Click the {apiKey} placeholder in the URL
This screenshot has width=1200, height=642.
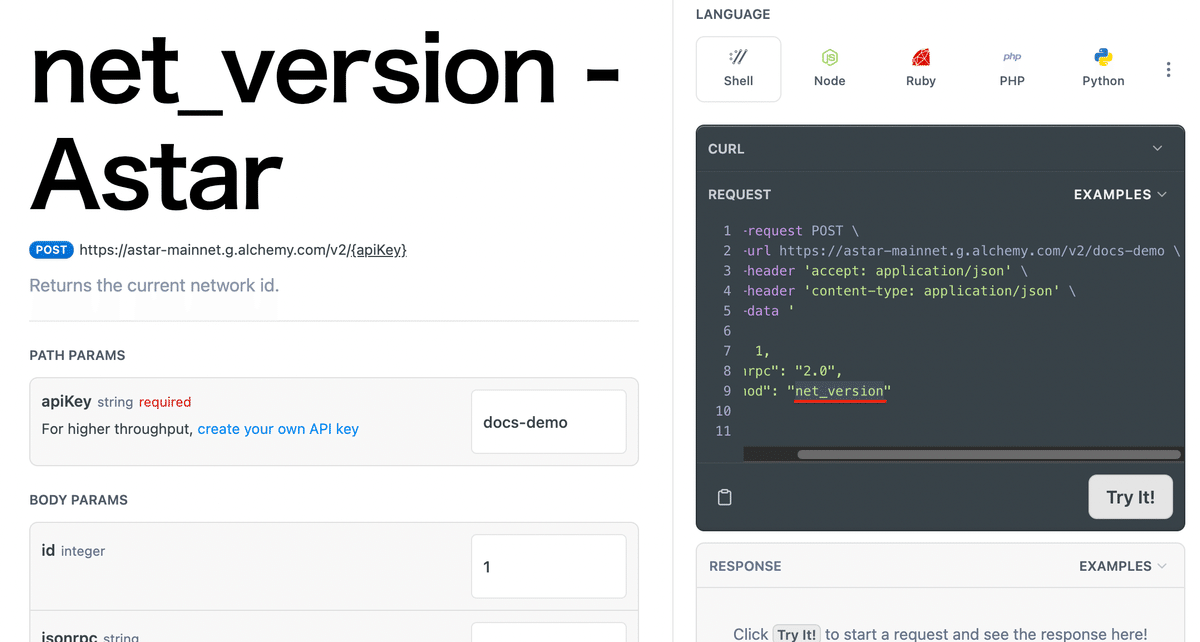point(377,250)
